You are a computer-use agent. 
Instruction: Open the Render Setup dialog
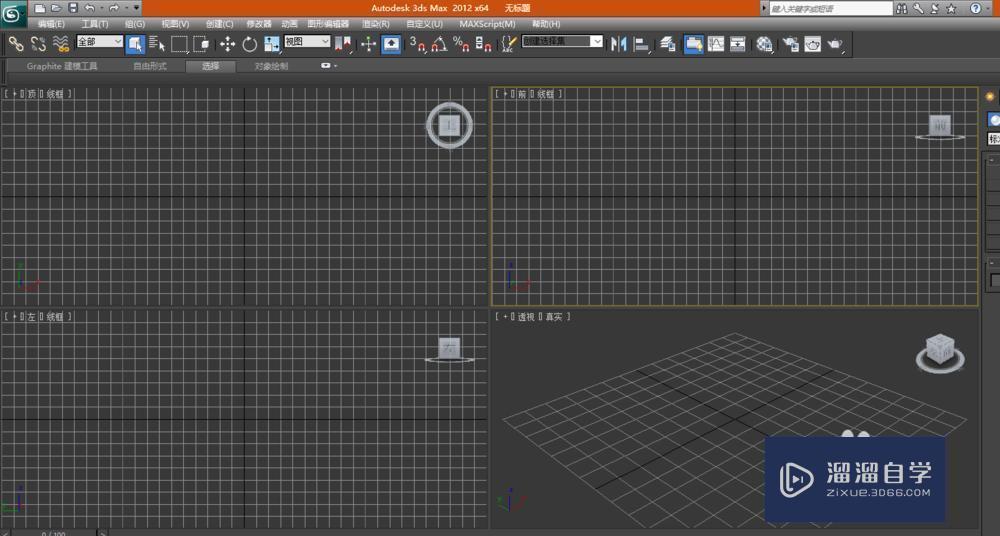(790, 44)
